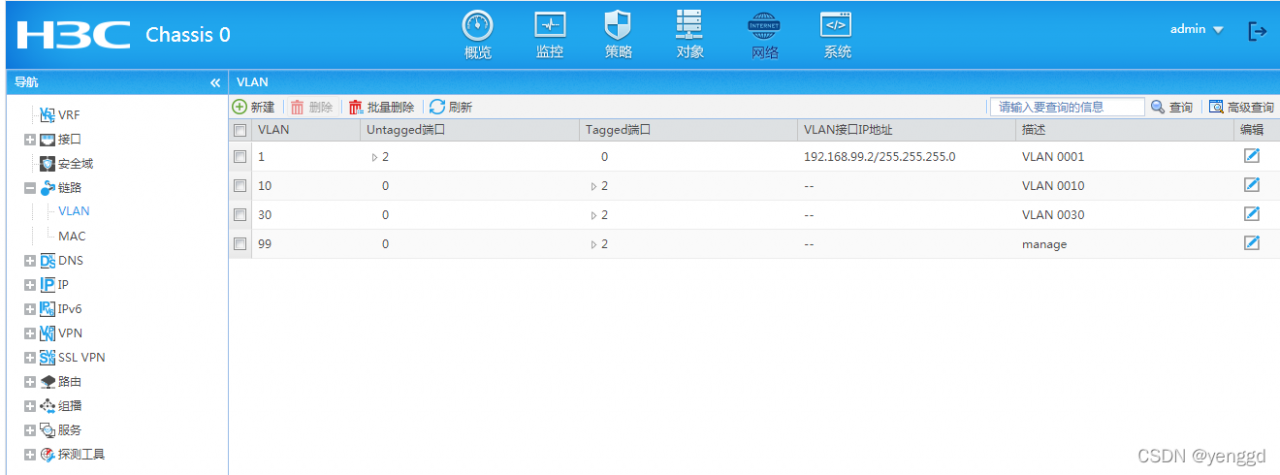Click the 192.168.99.2/255.255.255.0 address cell

[880, 157]
